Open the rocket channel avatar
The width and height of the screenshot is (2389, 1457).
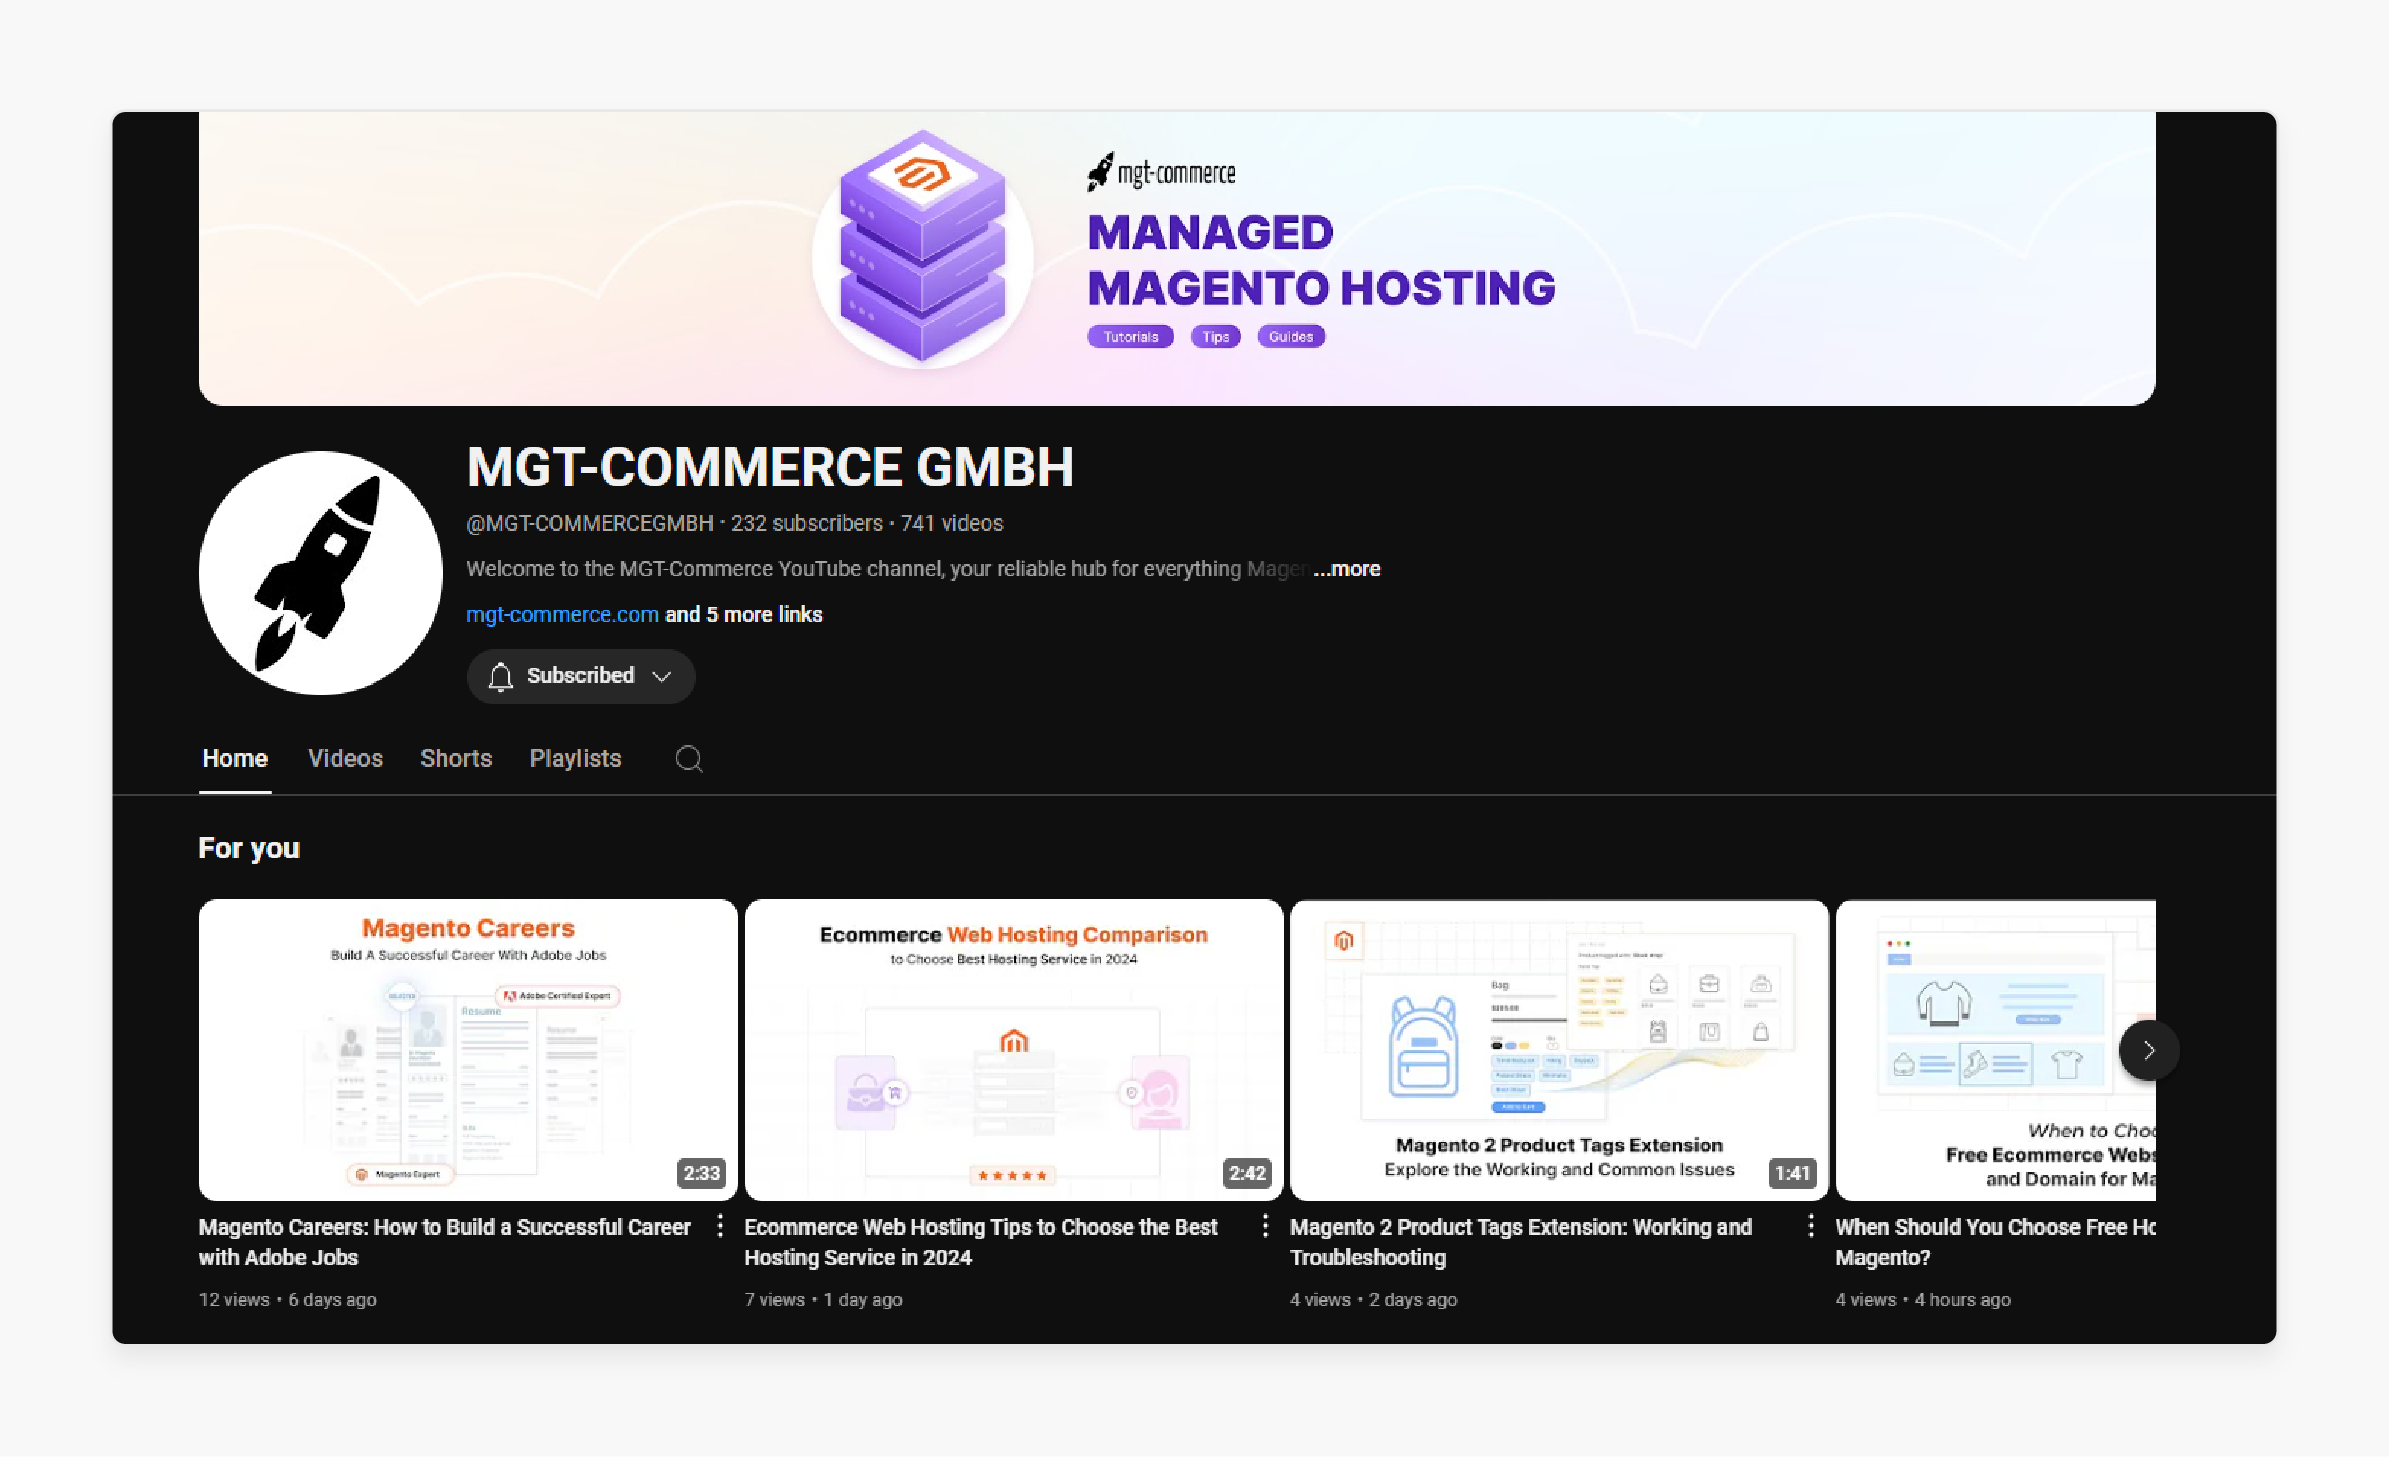tap(320, 573)
